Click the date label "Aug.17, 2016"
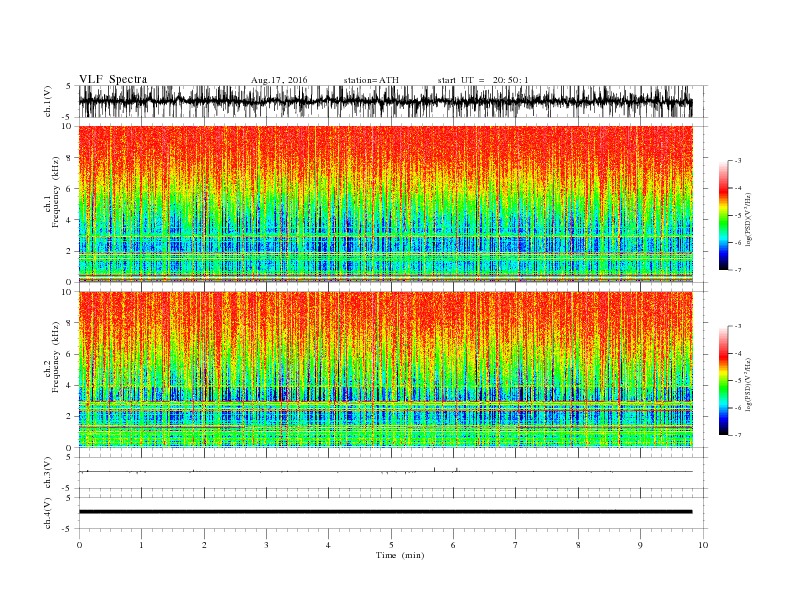Image resolution: width=792 pixels, height=612 pixels. tap(279, 80)
